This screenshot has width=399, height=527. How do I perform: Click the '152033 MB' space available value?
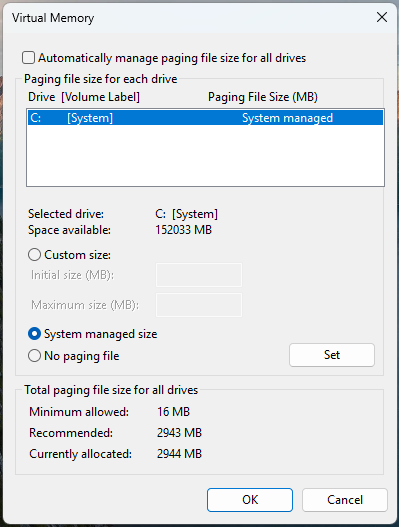(x=183, y=230)
